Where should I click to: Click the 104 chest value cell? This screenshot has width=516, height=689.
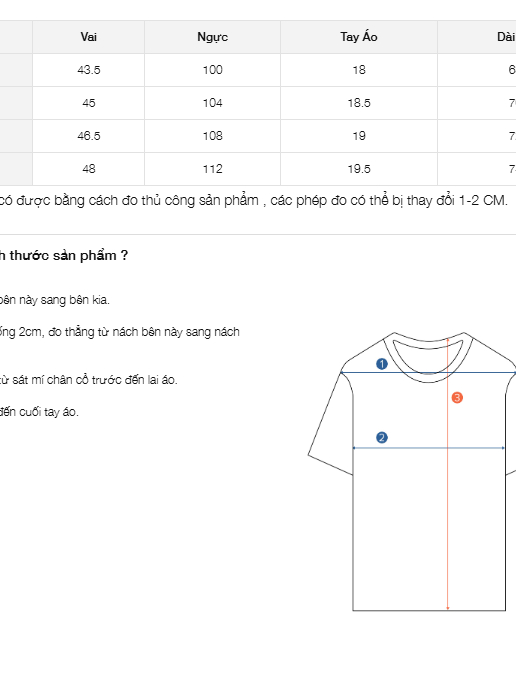coord(212,103)
